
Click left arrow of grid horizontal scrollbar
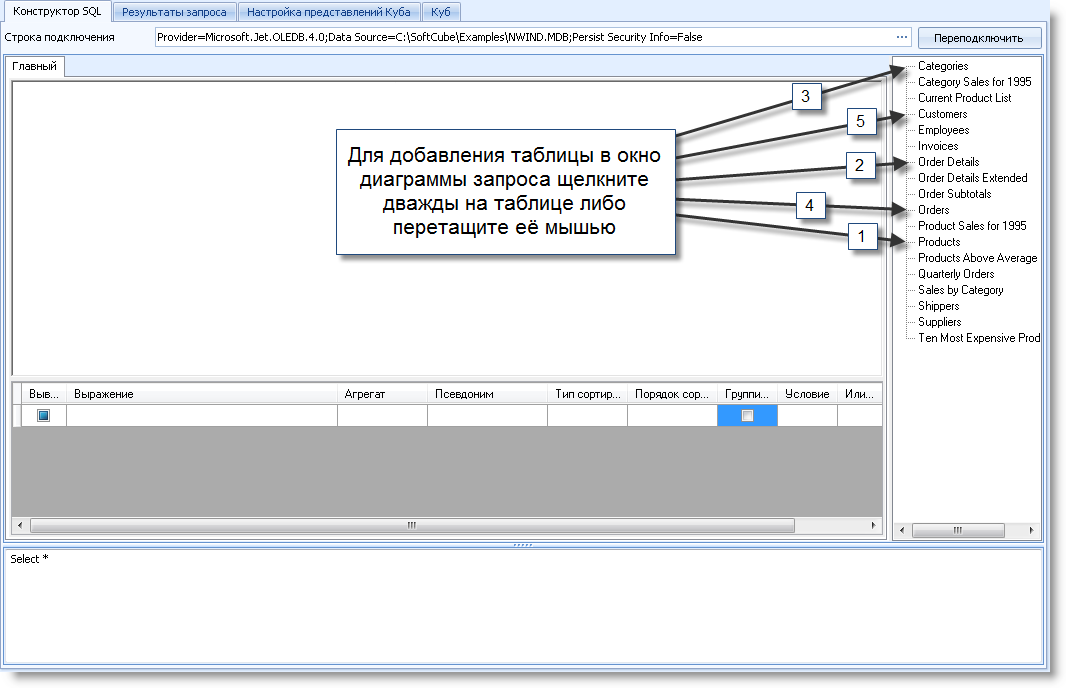[x=20, y=525]
